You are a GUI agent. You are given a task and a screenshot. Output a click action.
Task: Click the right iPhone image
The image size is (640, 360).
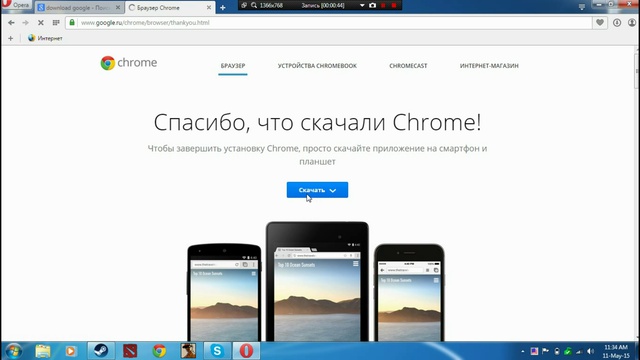409,292
